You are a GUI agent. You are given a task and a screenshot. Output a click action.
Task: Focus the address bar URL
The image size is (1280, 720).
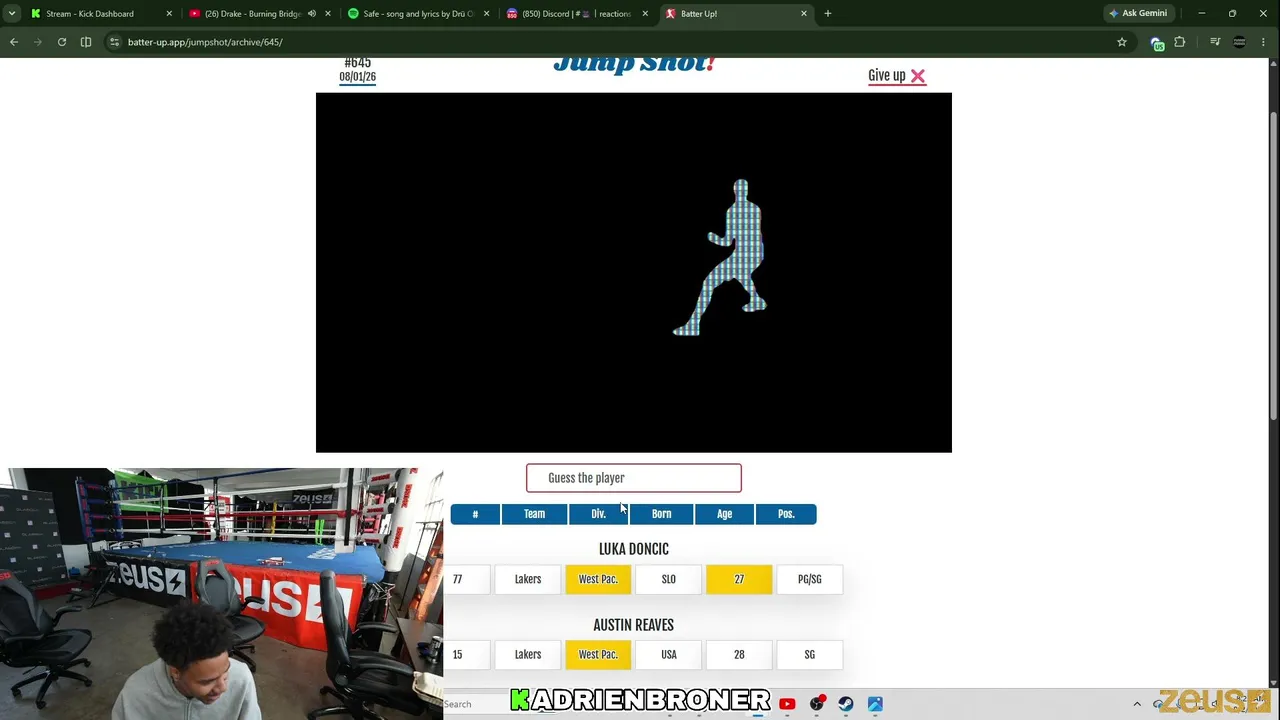coord(205,42)
